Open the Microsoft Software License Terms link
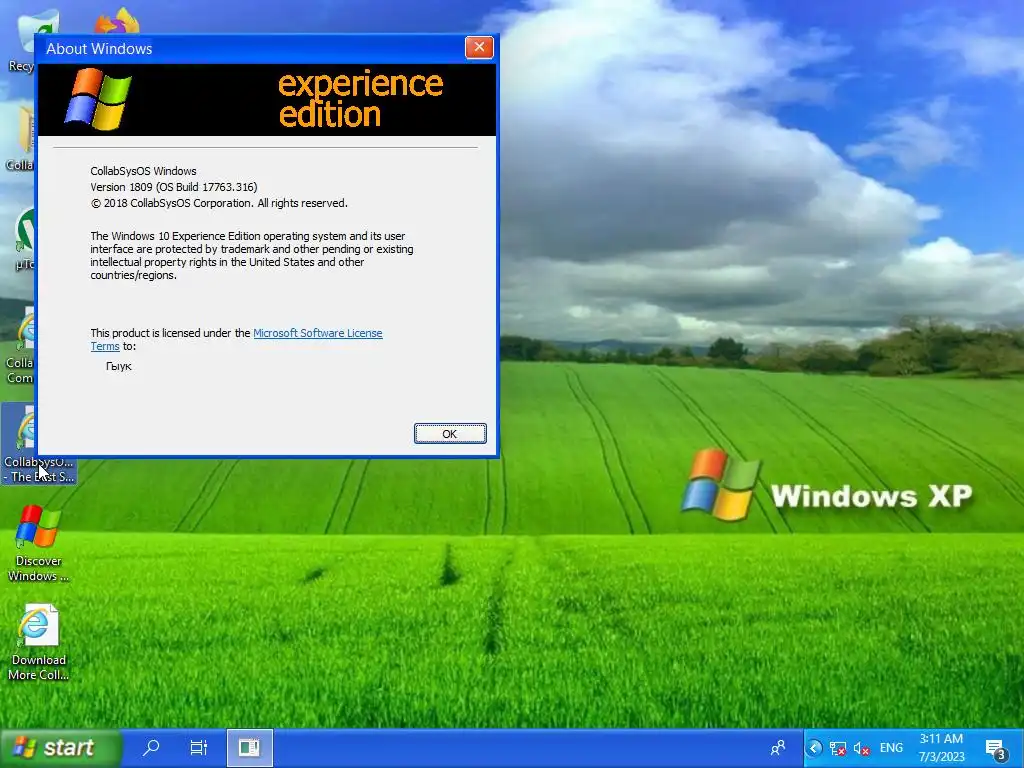Image resolution: width=1024 pixels, height=768 pixels. coord(317,333)
